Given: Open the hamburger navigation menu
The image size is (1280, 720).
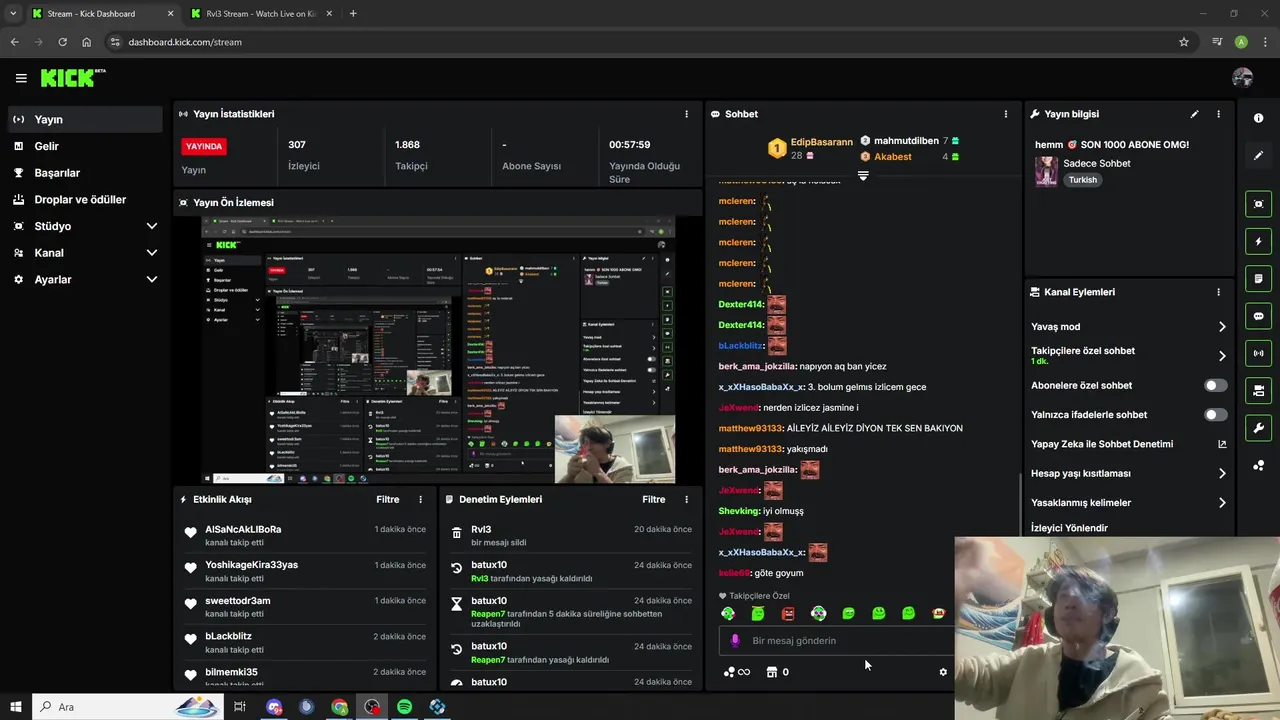Looking at the screenshot, I should tap(21, 78).
